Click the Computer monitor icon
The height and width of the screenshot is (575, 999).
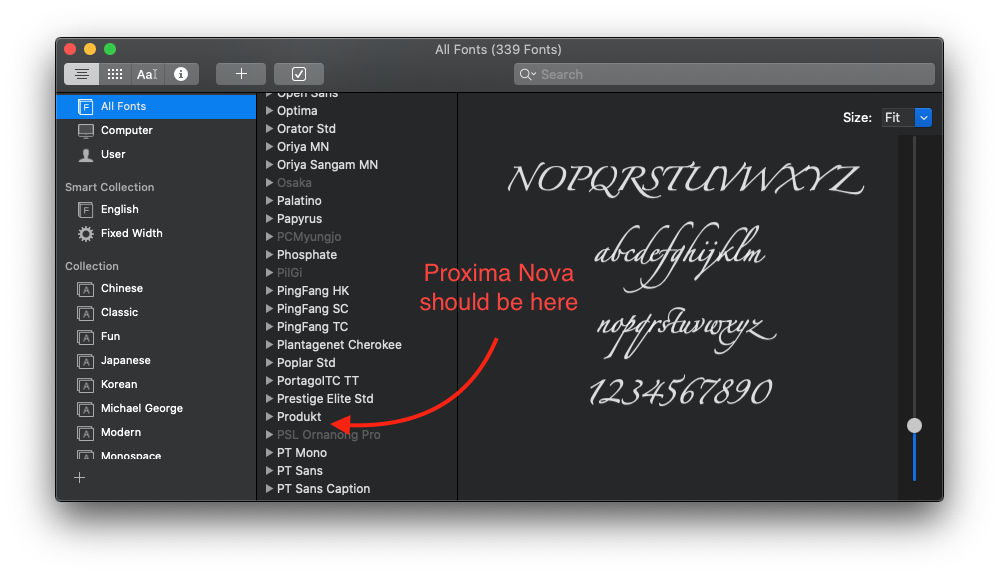pyautogui.click(x=85, y=131)
